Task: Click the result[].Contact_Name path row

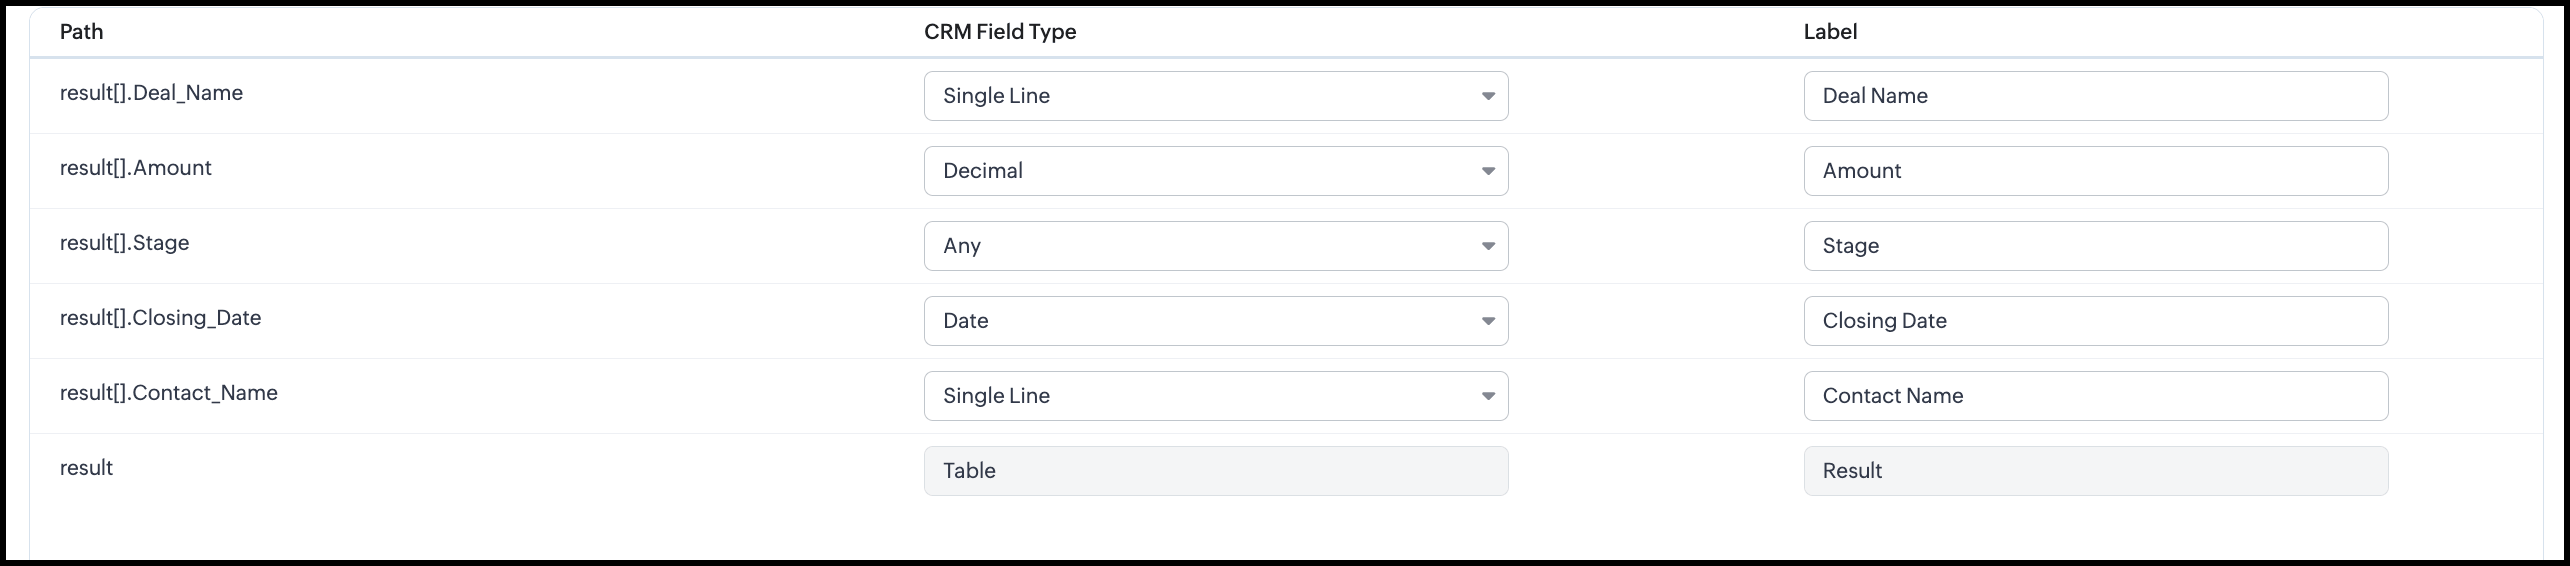Action: tap(168, 393)
